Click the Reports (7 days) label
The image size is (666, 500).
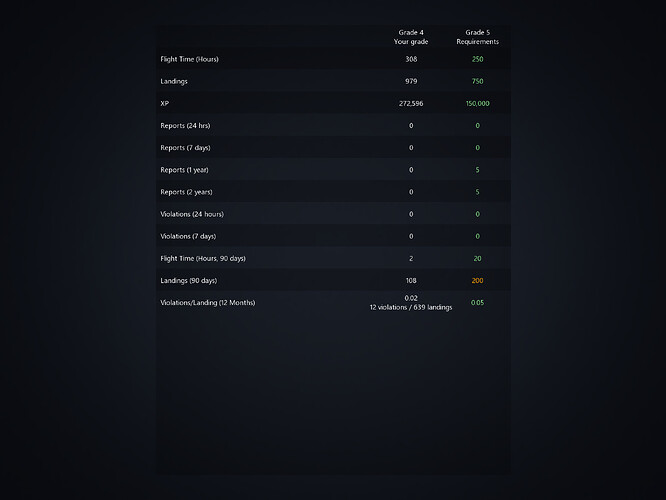[185, 147]
